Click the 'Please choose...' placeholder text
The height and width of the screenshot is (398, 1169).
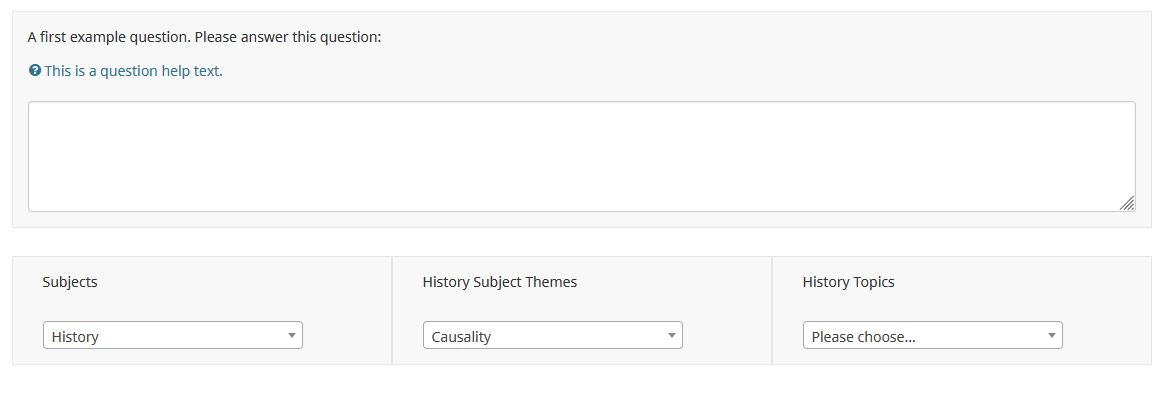click(863, 337)
